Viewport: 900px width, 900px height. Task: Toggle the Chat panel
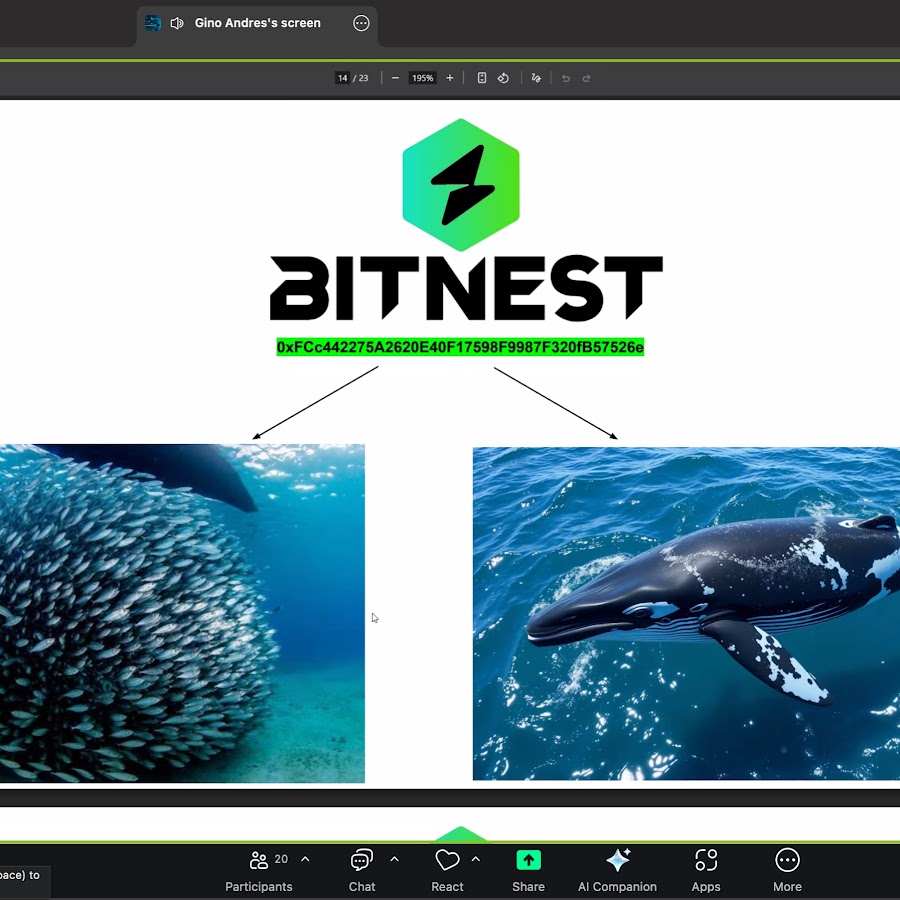tap(362, 869)
